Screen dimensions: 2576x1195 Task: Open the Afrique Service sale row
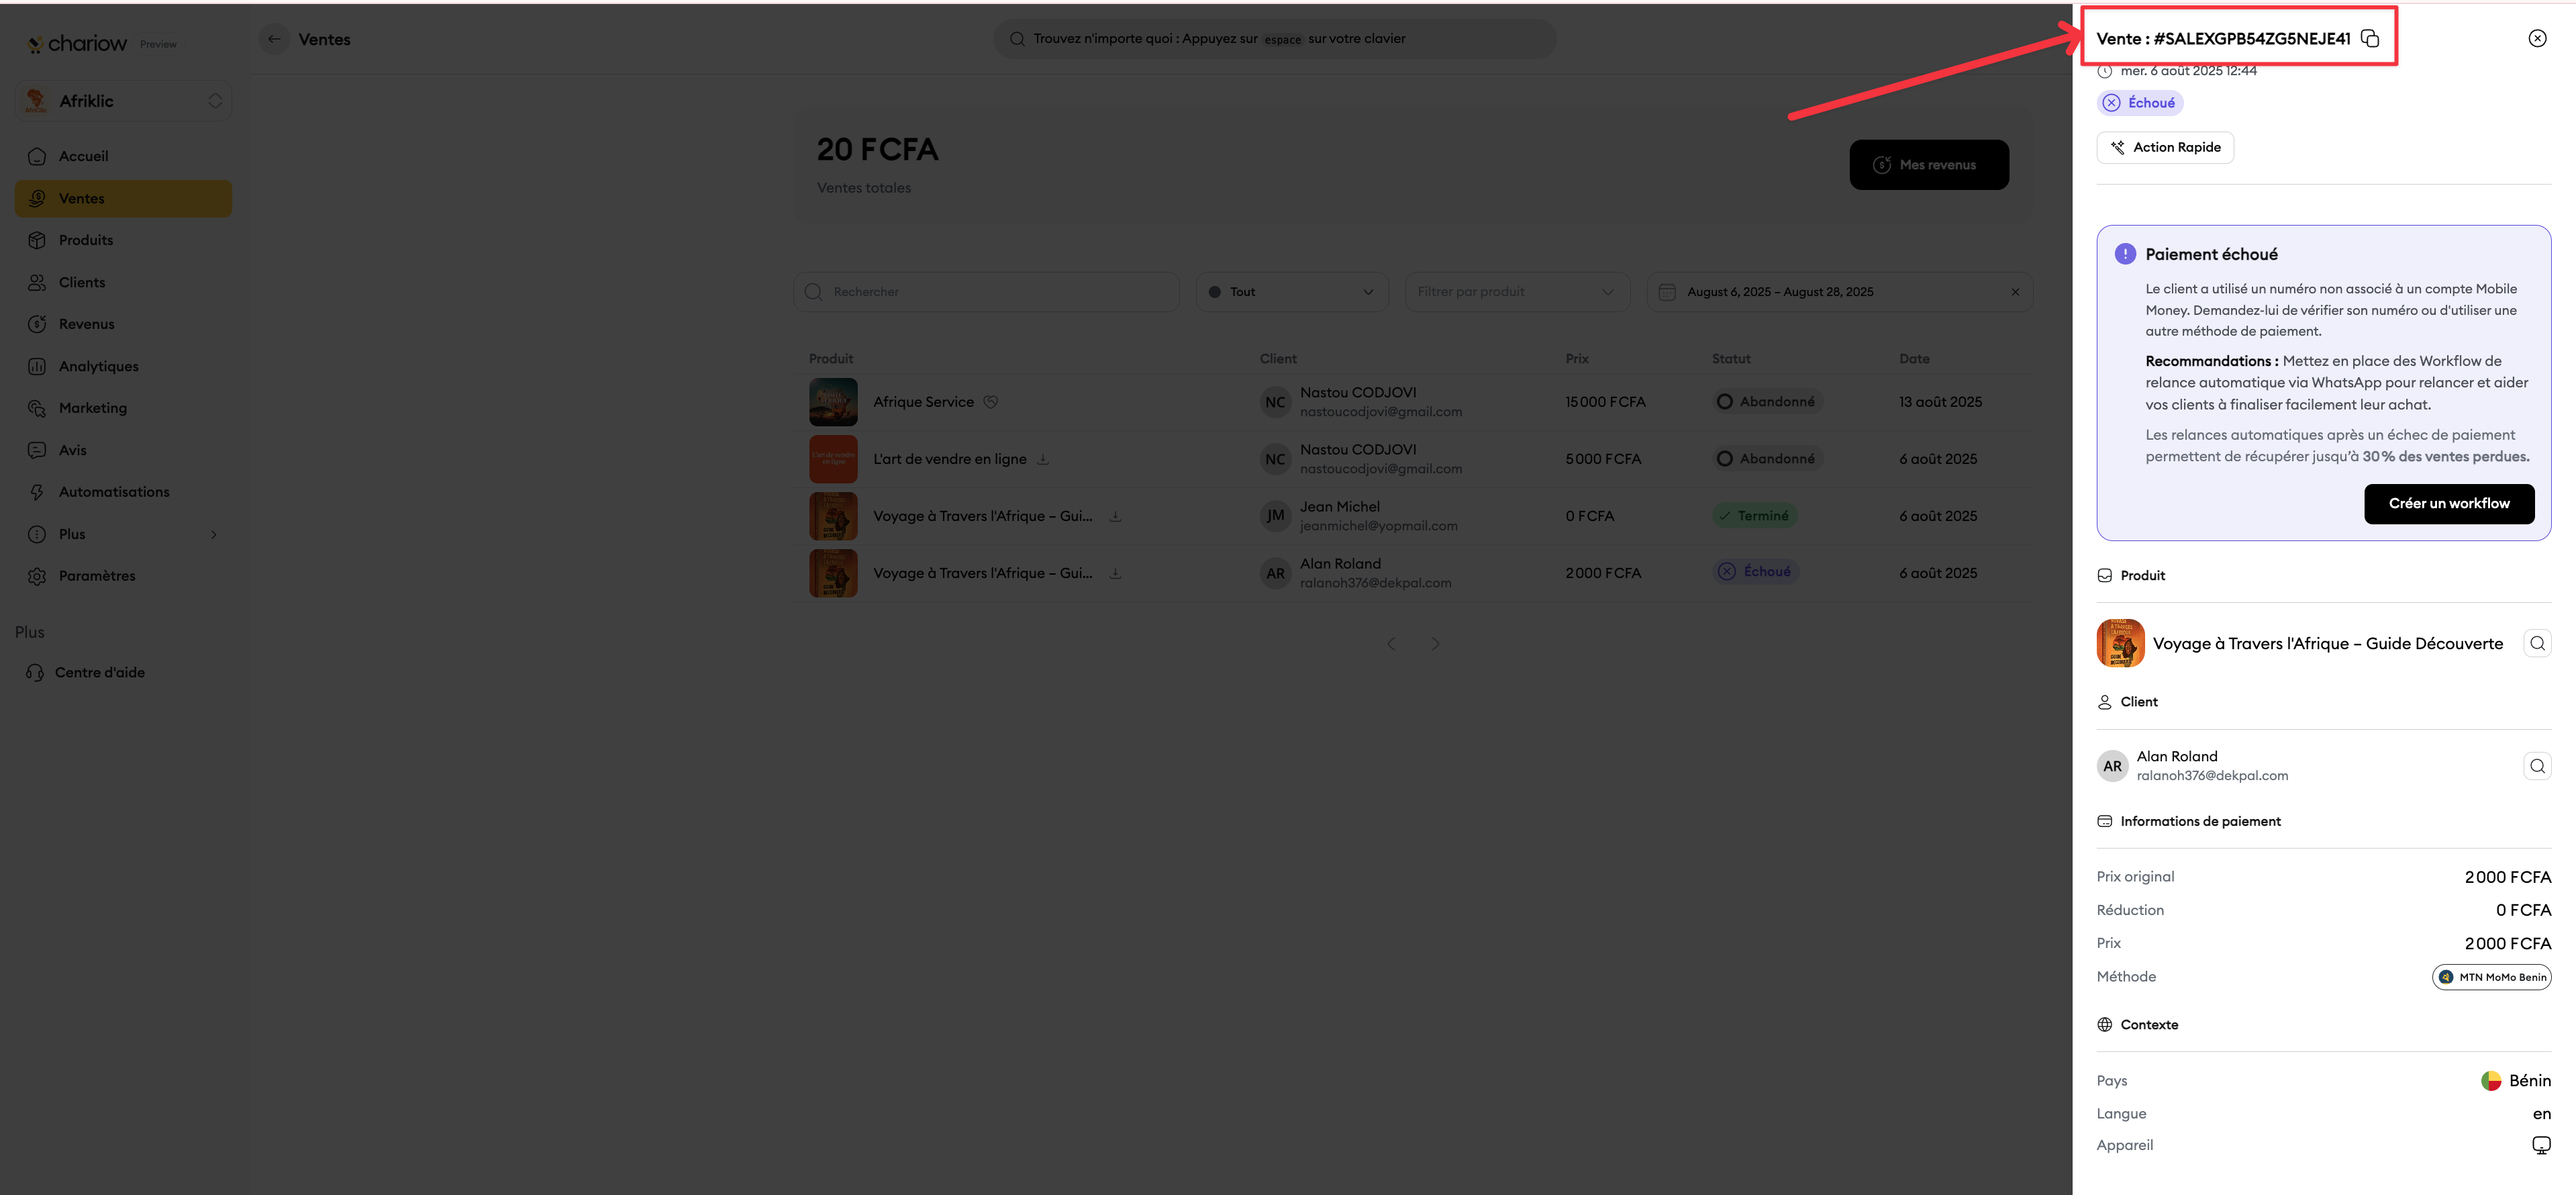click(x=1412, y=402)
